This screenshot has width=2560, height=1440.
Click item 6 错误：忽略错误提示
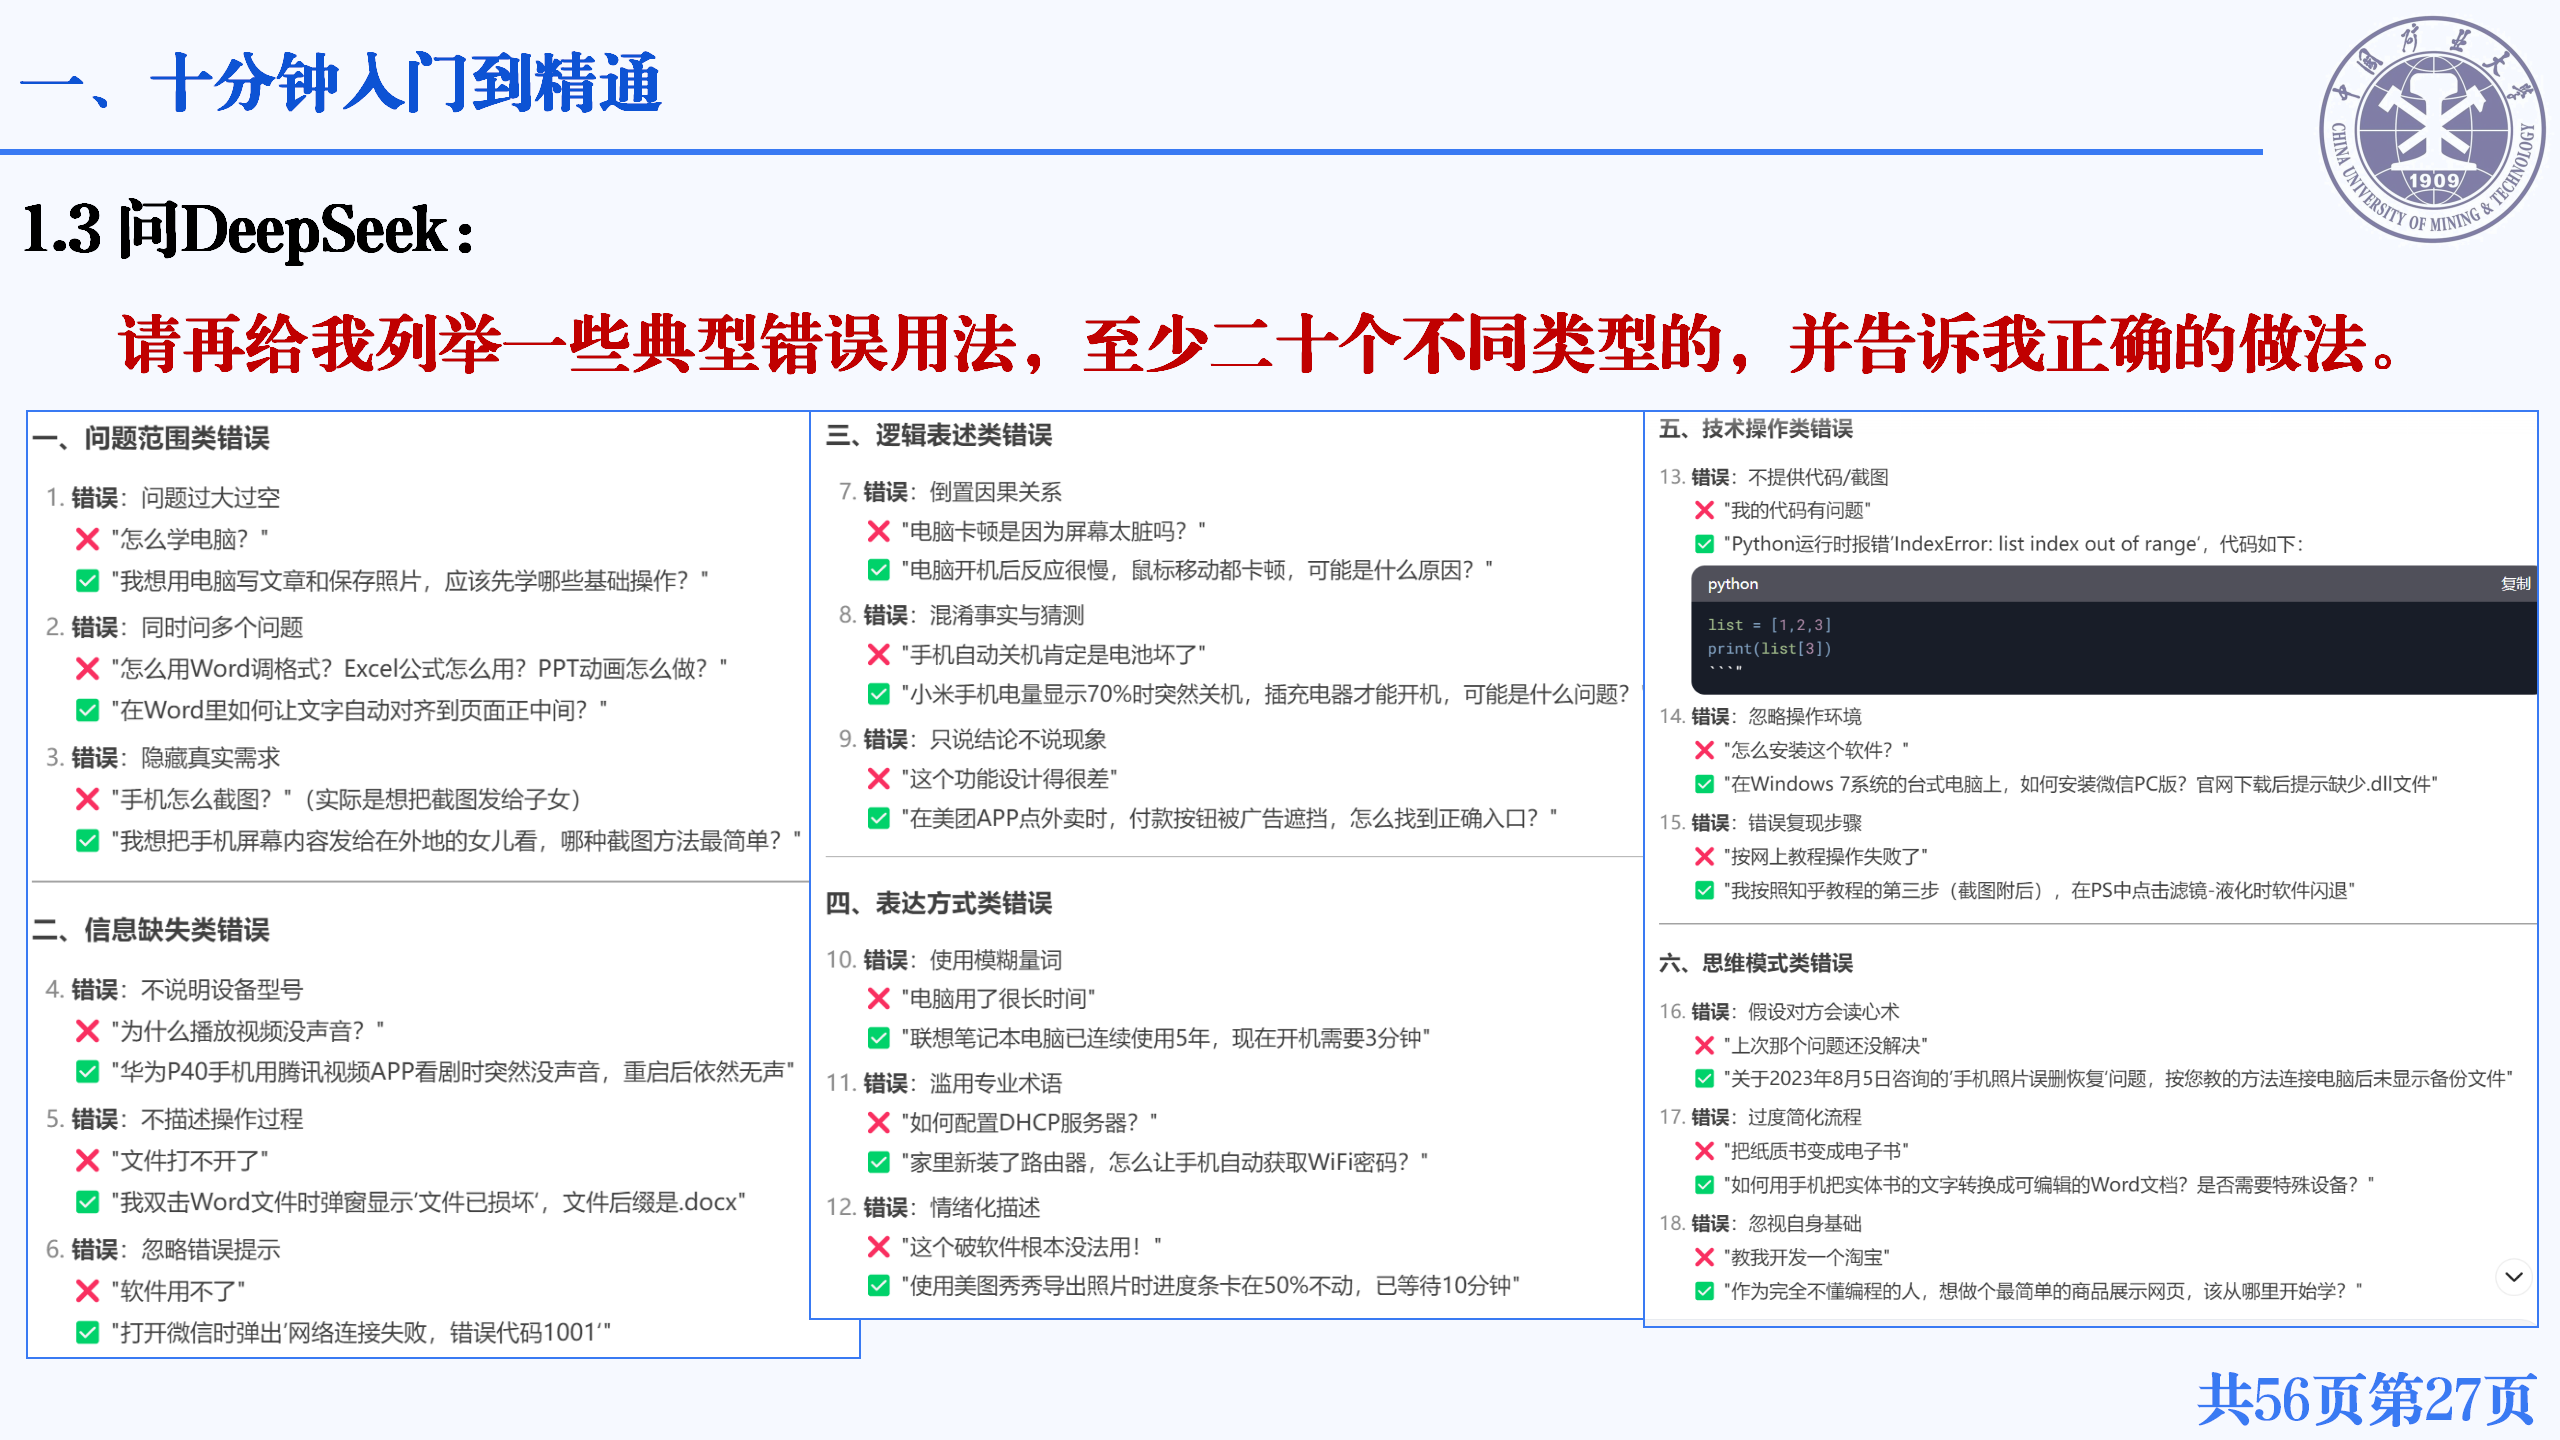(x=163, y=1249)
